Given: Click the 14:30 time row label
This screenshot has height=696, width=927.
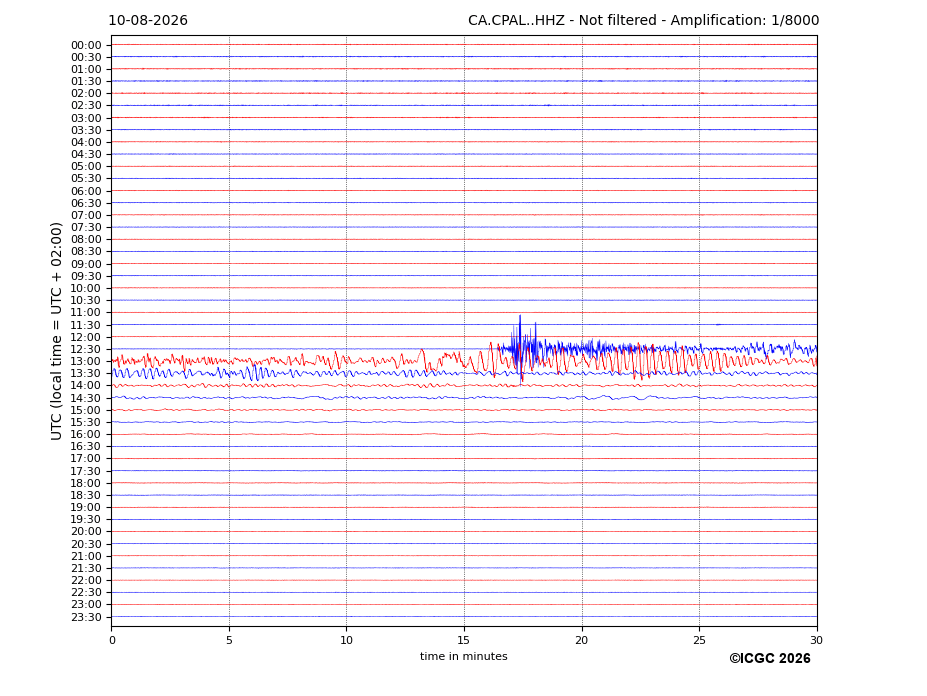Looking at the screenshot, I should [x=86, y=399].
